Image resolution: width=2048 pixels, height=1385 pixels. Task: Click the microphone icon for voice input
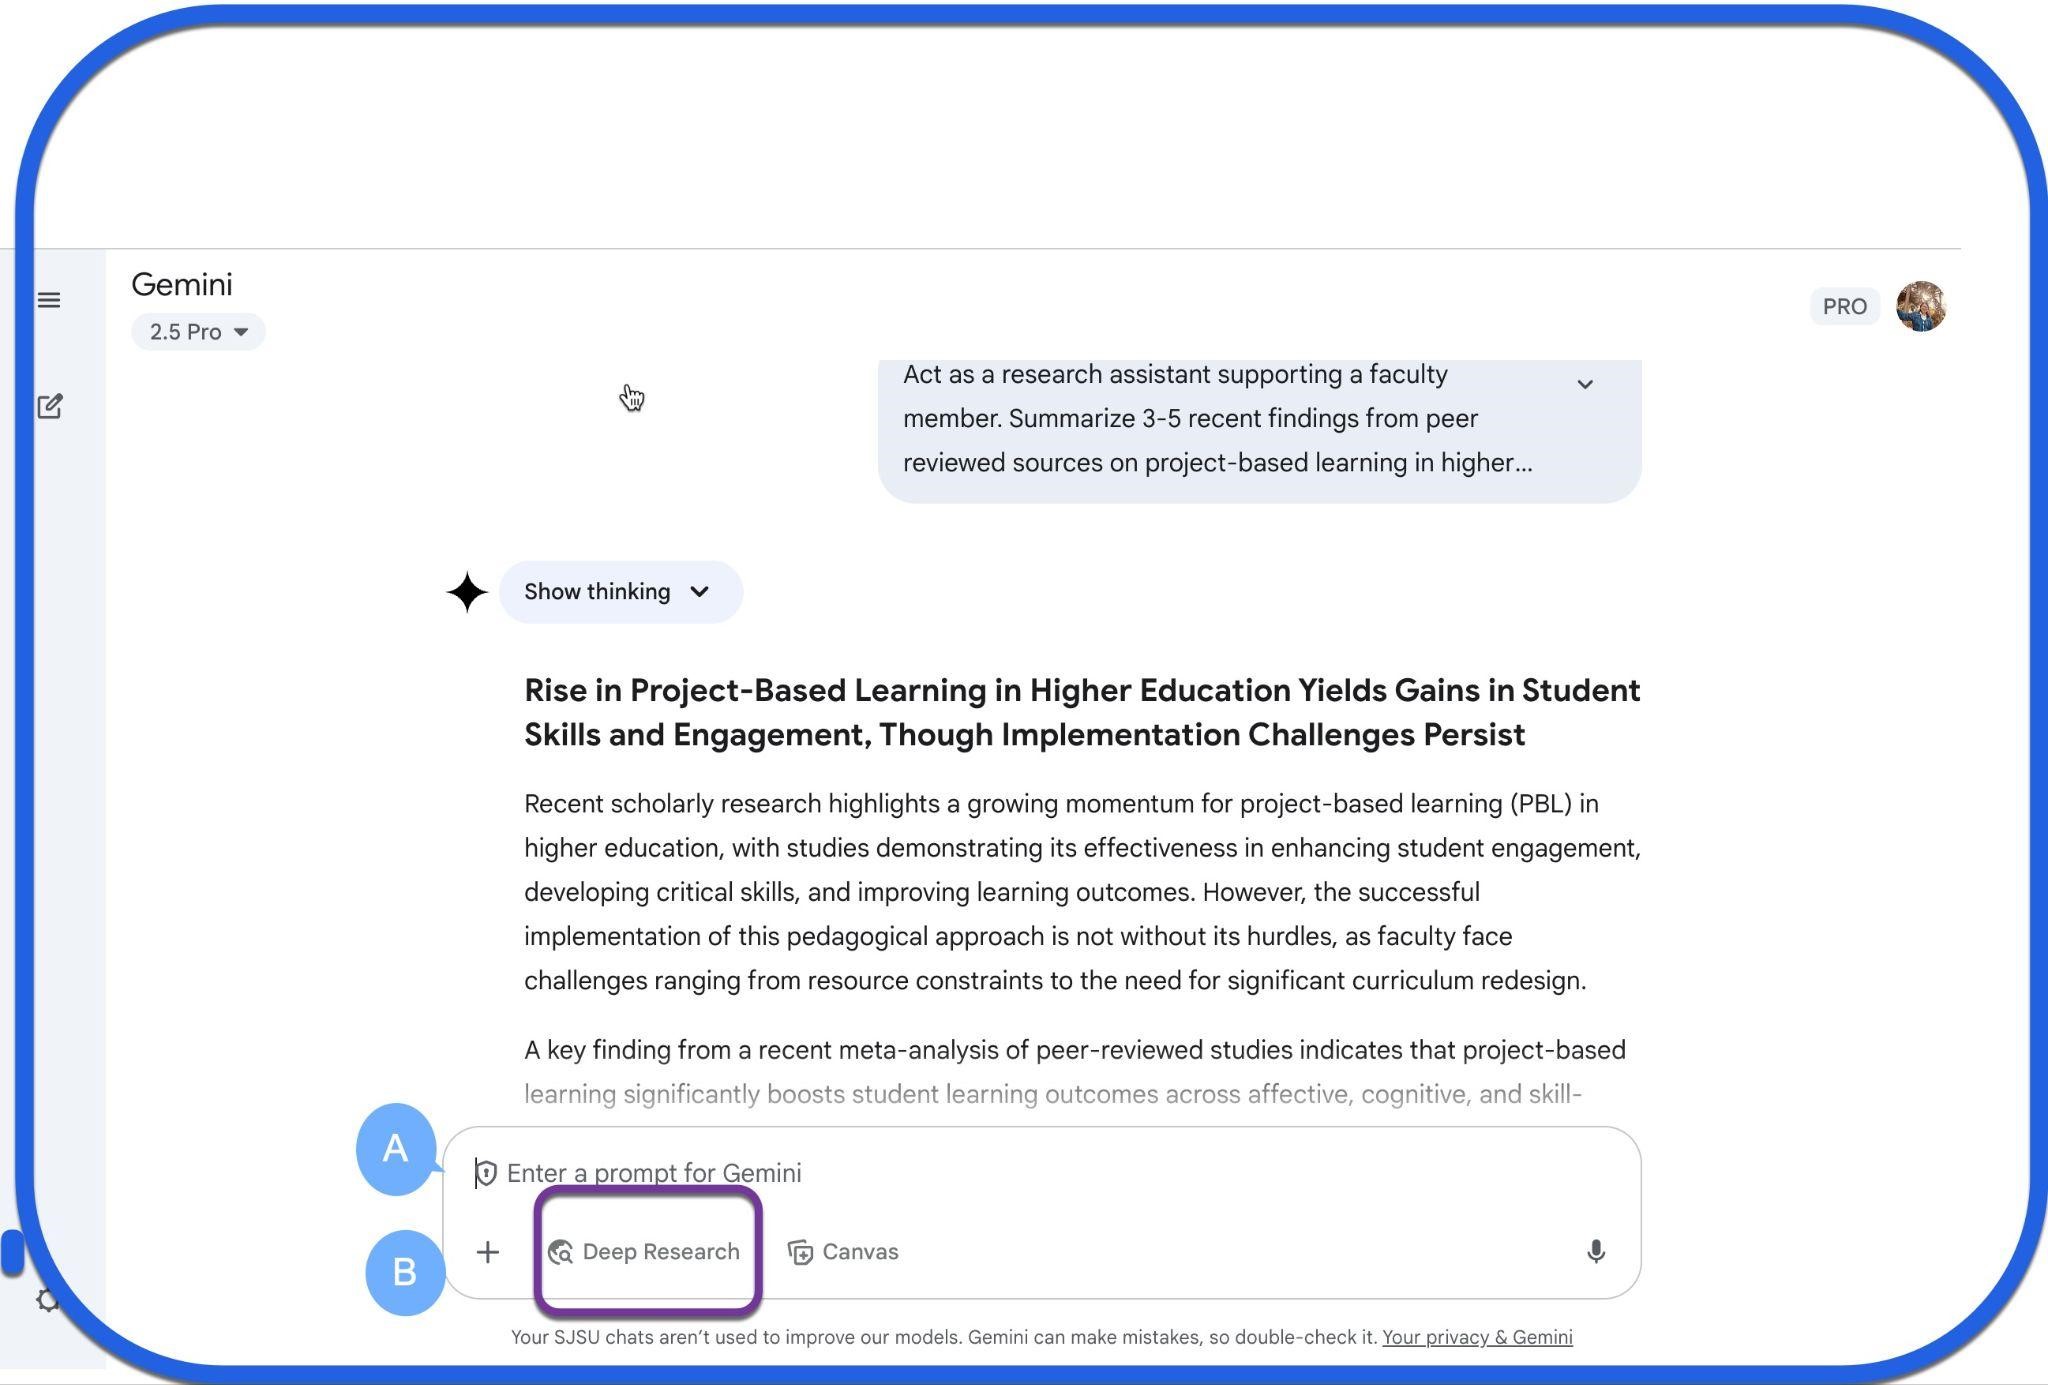pos(1595,1252)
